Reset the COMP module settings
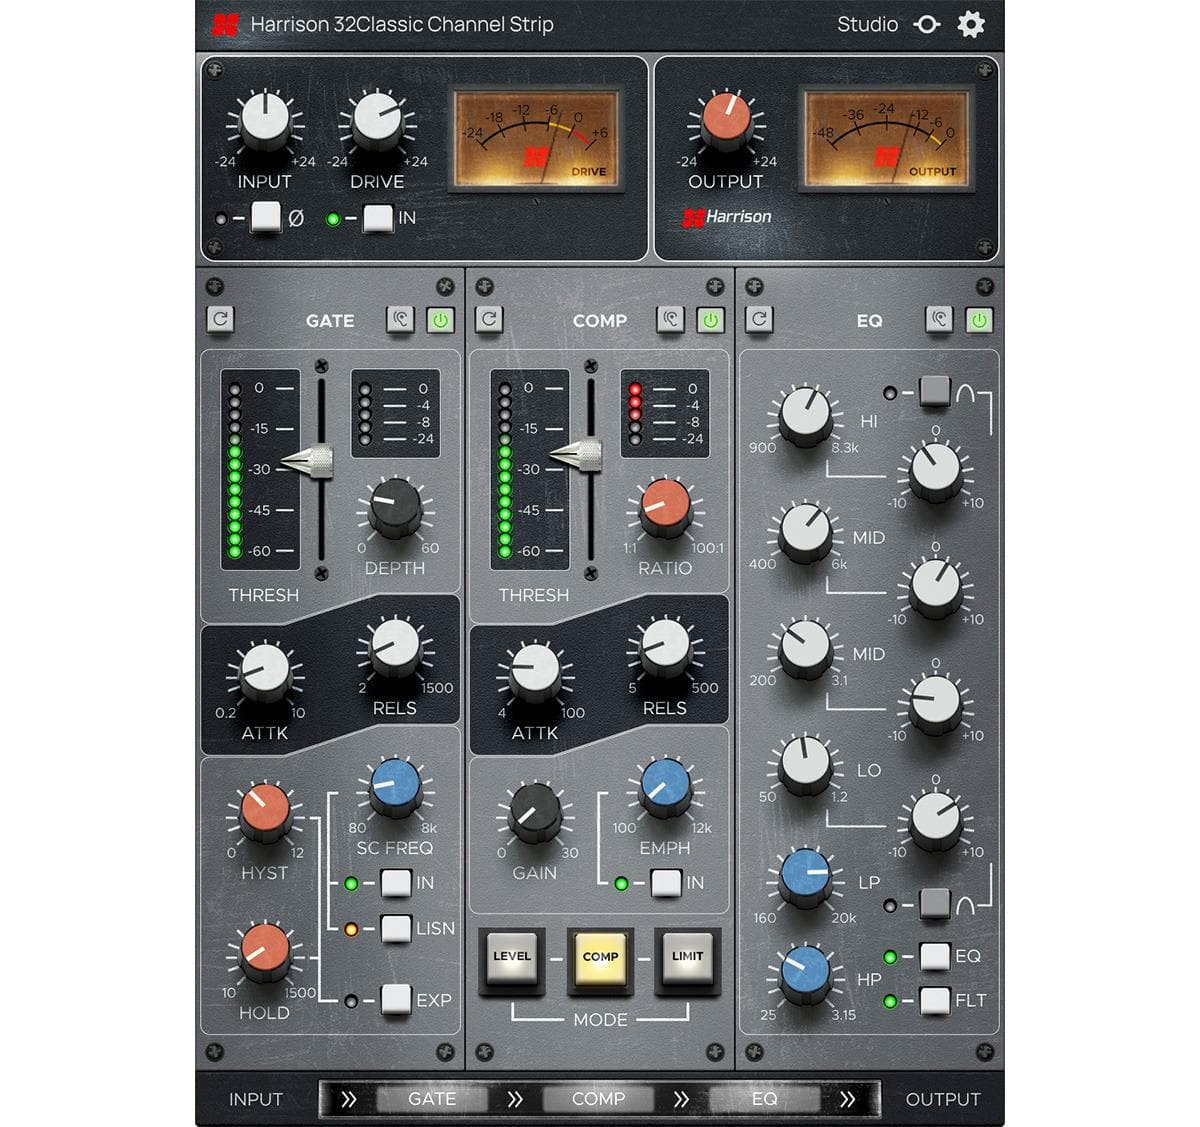Image resolution: width=1200 pixels, height=1127 pixels. (x=489, y=320)
